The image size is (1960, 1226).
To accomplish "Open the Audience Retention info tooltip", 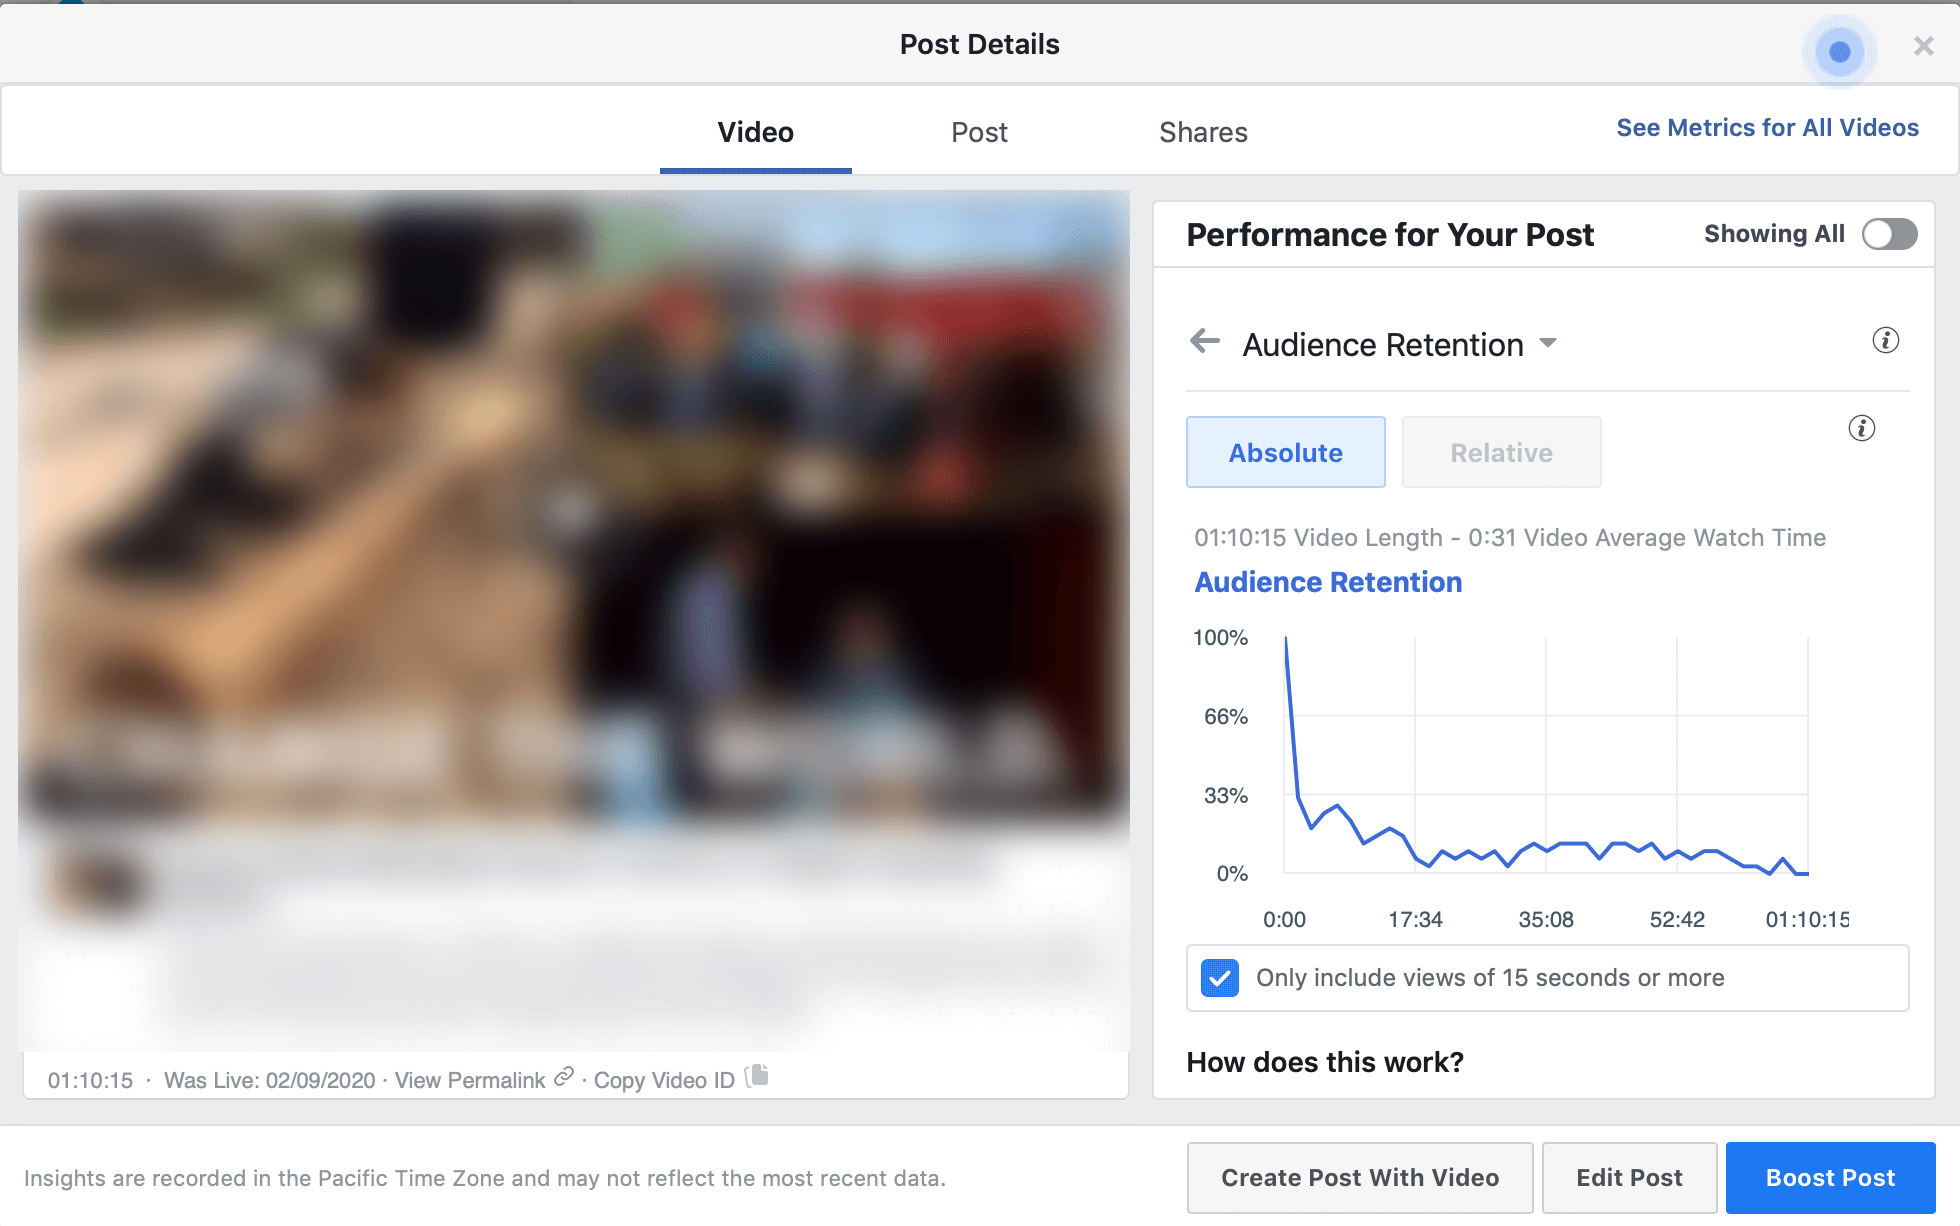I will (1887, 340).
